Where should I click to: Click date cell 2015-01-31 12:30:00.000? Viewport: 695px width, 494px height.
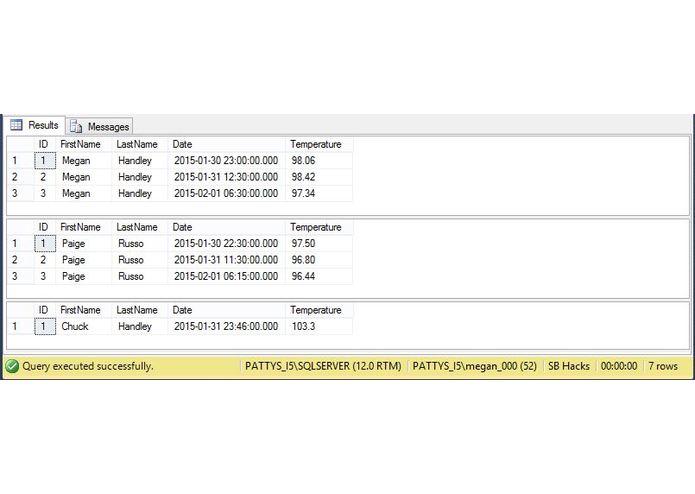226,177
